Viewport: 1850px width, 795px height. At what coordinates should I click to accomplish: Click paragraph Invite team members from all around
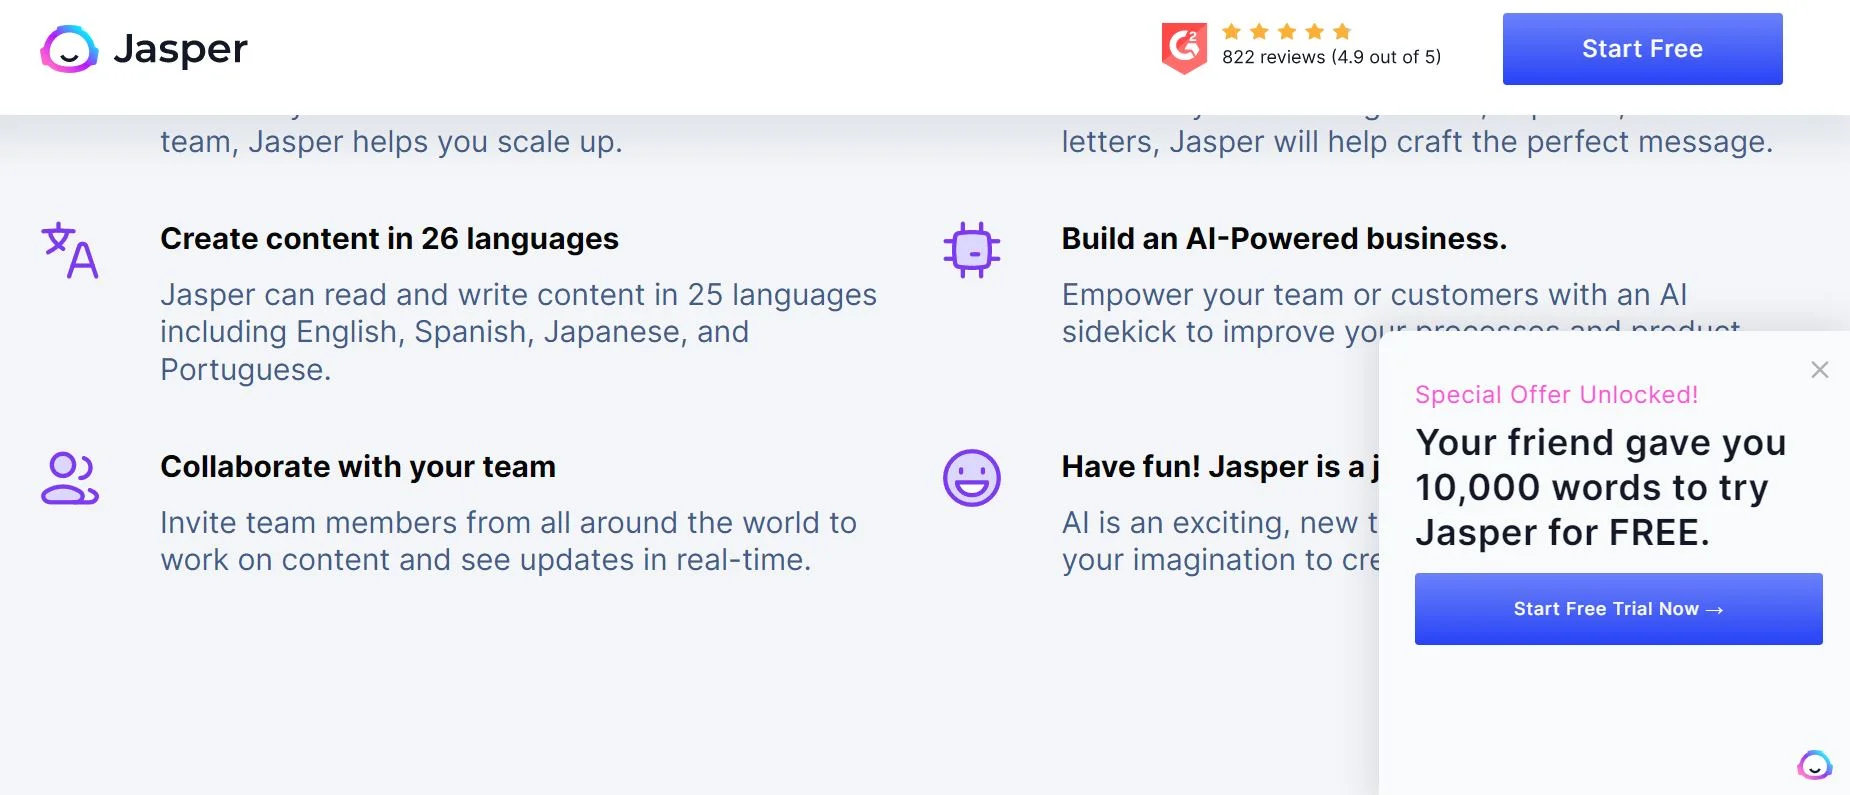tap(508, 541)
